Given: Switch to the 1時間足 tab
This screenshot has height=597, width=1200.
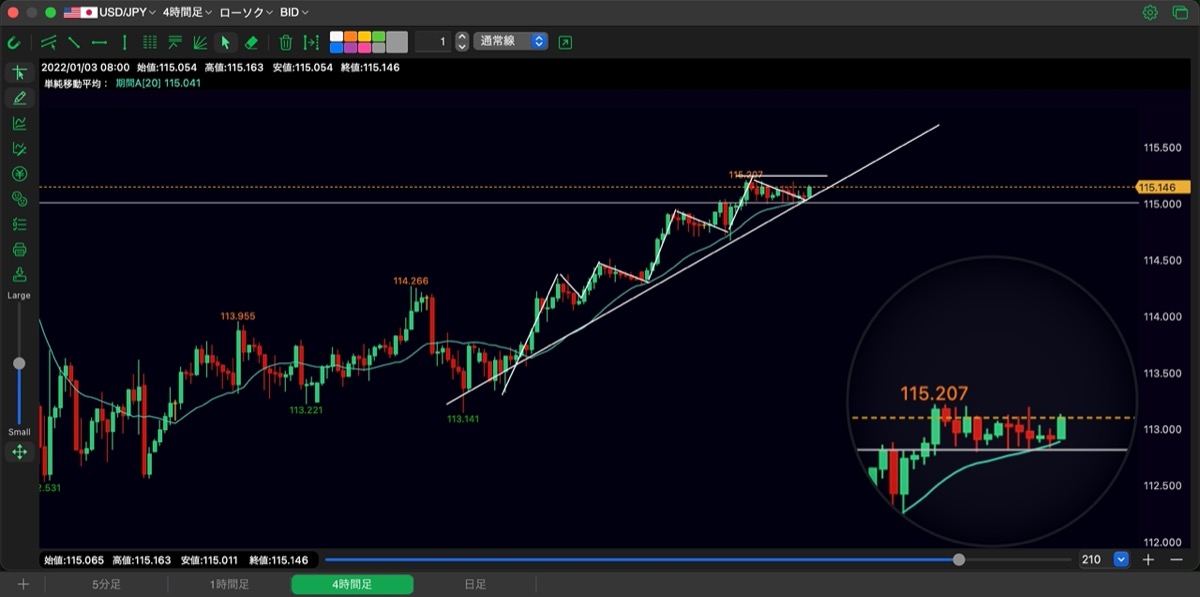Looking at the screenshot, I should point(229,584).
